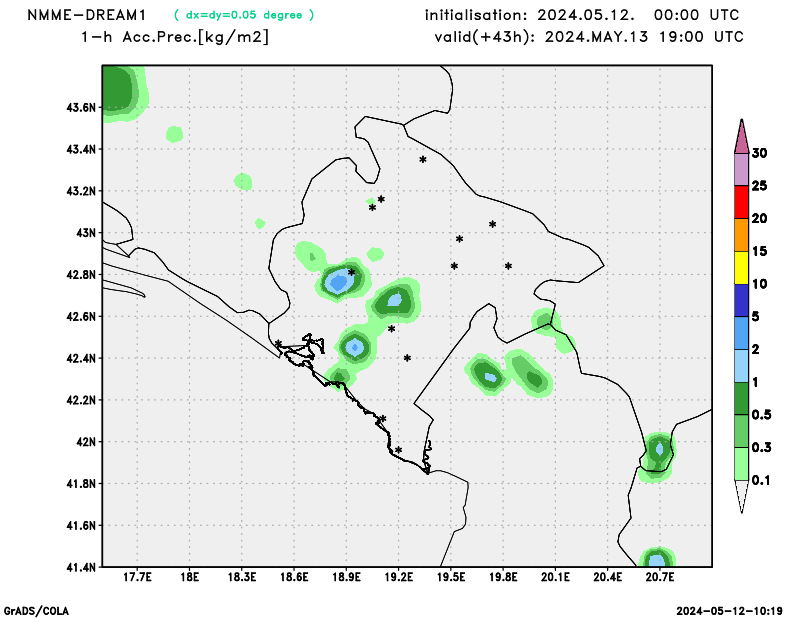
Task: Click the 20.4E longitude label
Action: [608, 577]
